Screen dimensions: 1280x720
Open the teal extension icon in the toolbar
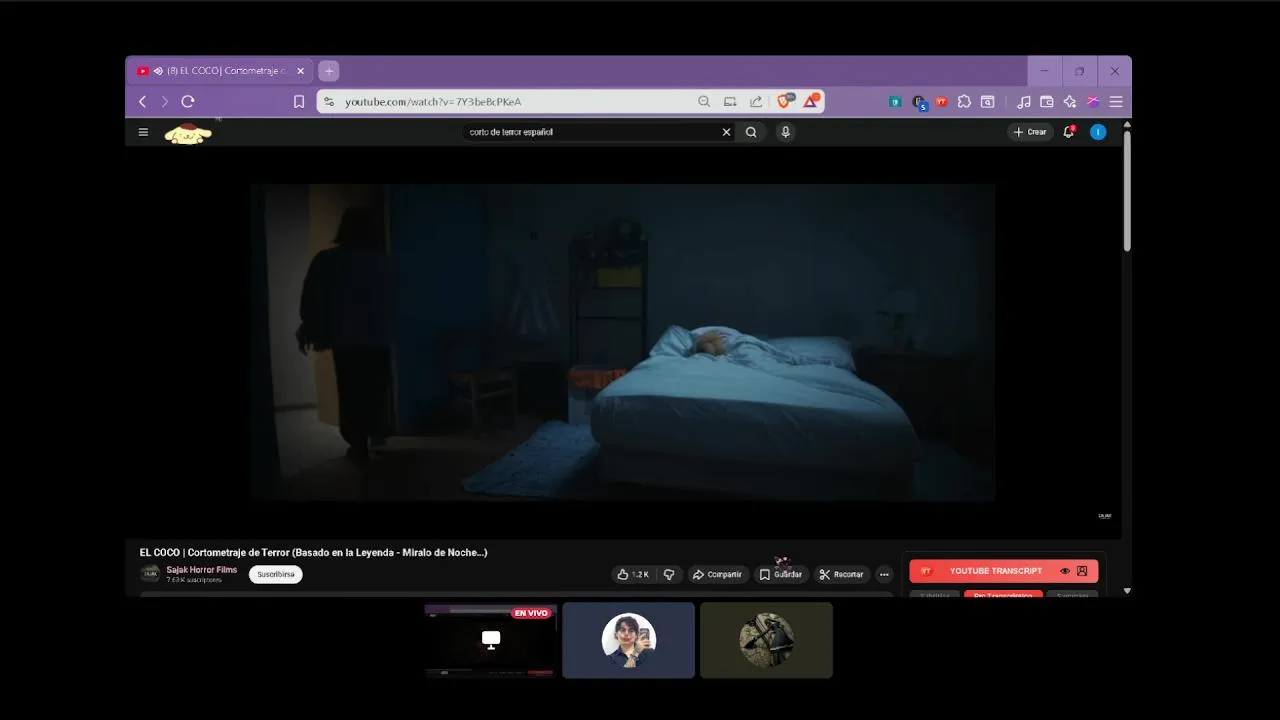click(x=895, y=102)
